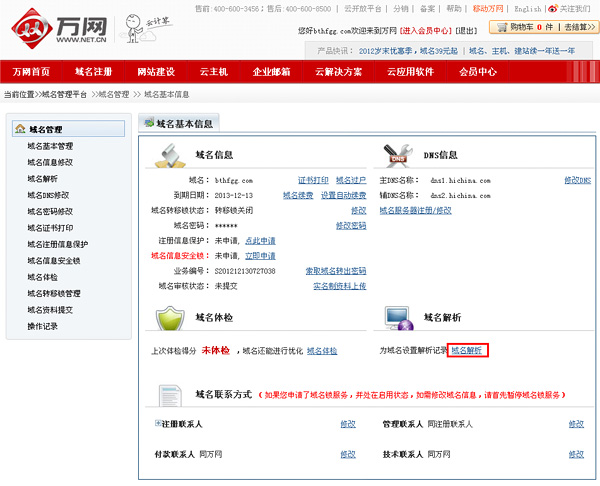Select 域名注册信息保护 in the sidebar
600x486 pixels.
(x=58, y=244)
